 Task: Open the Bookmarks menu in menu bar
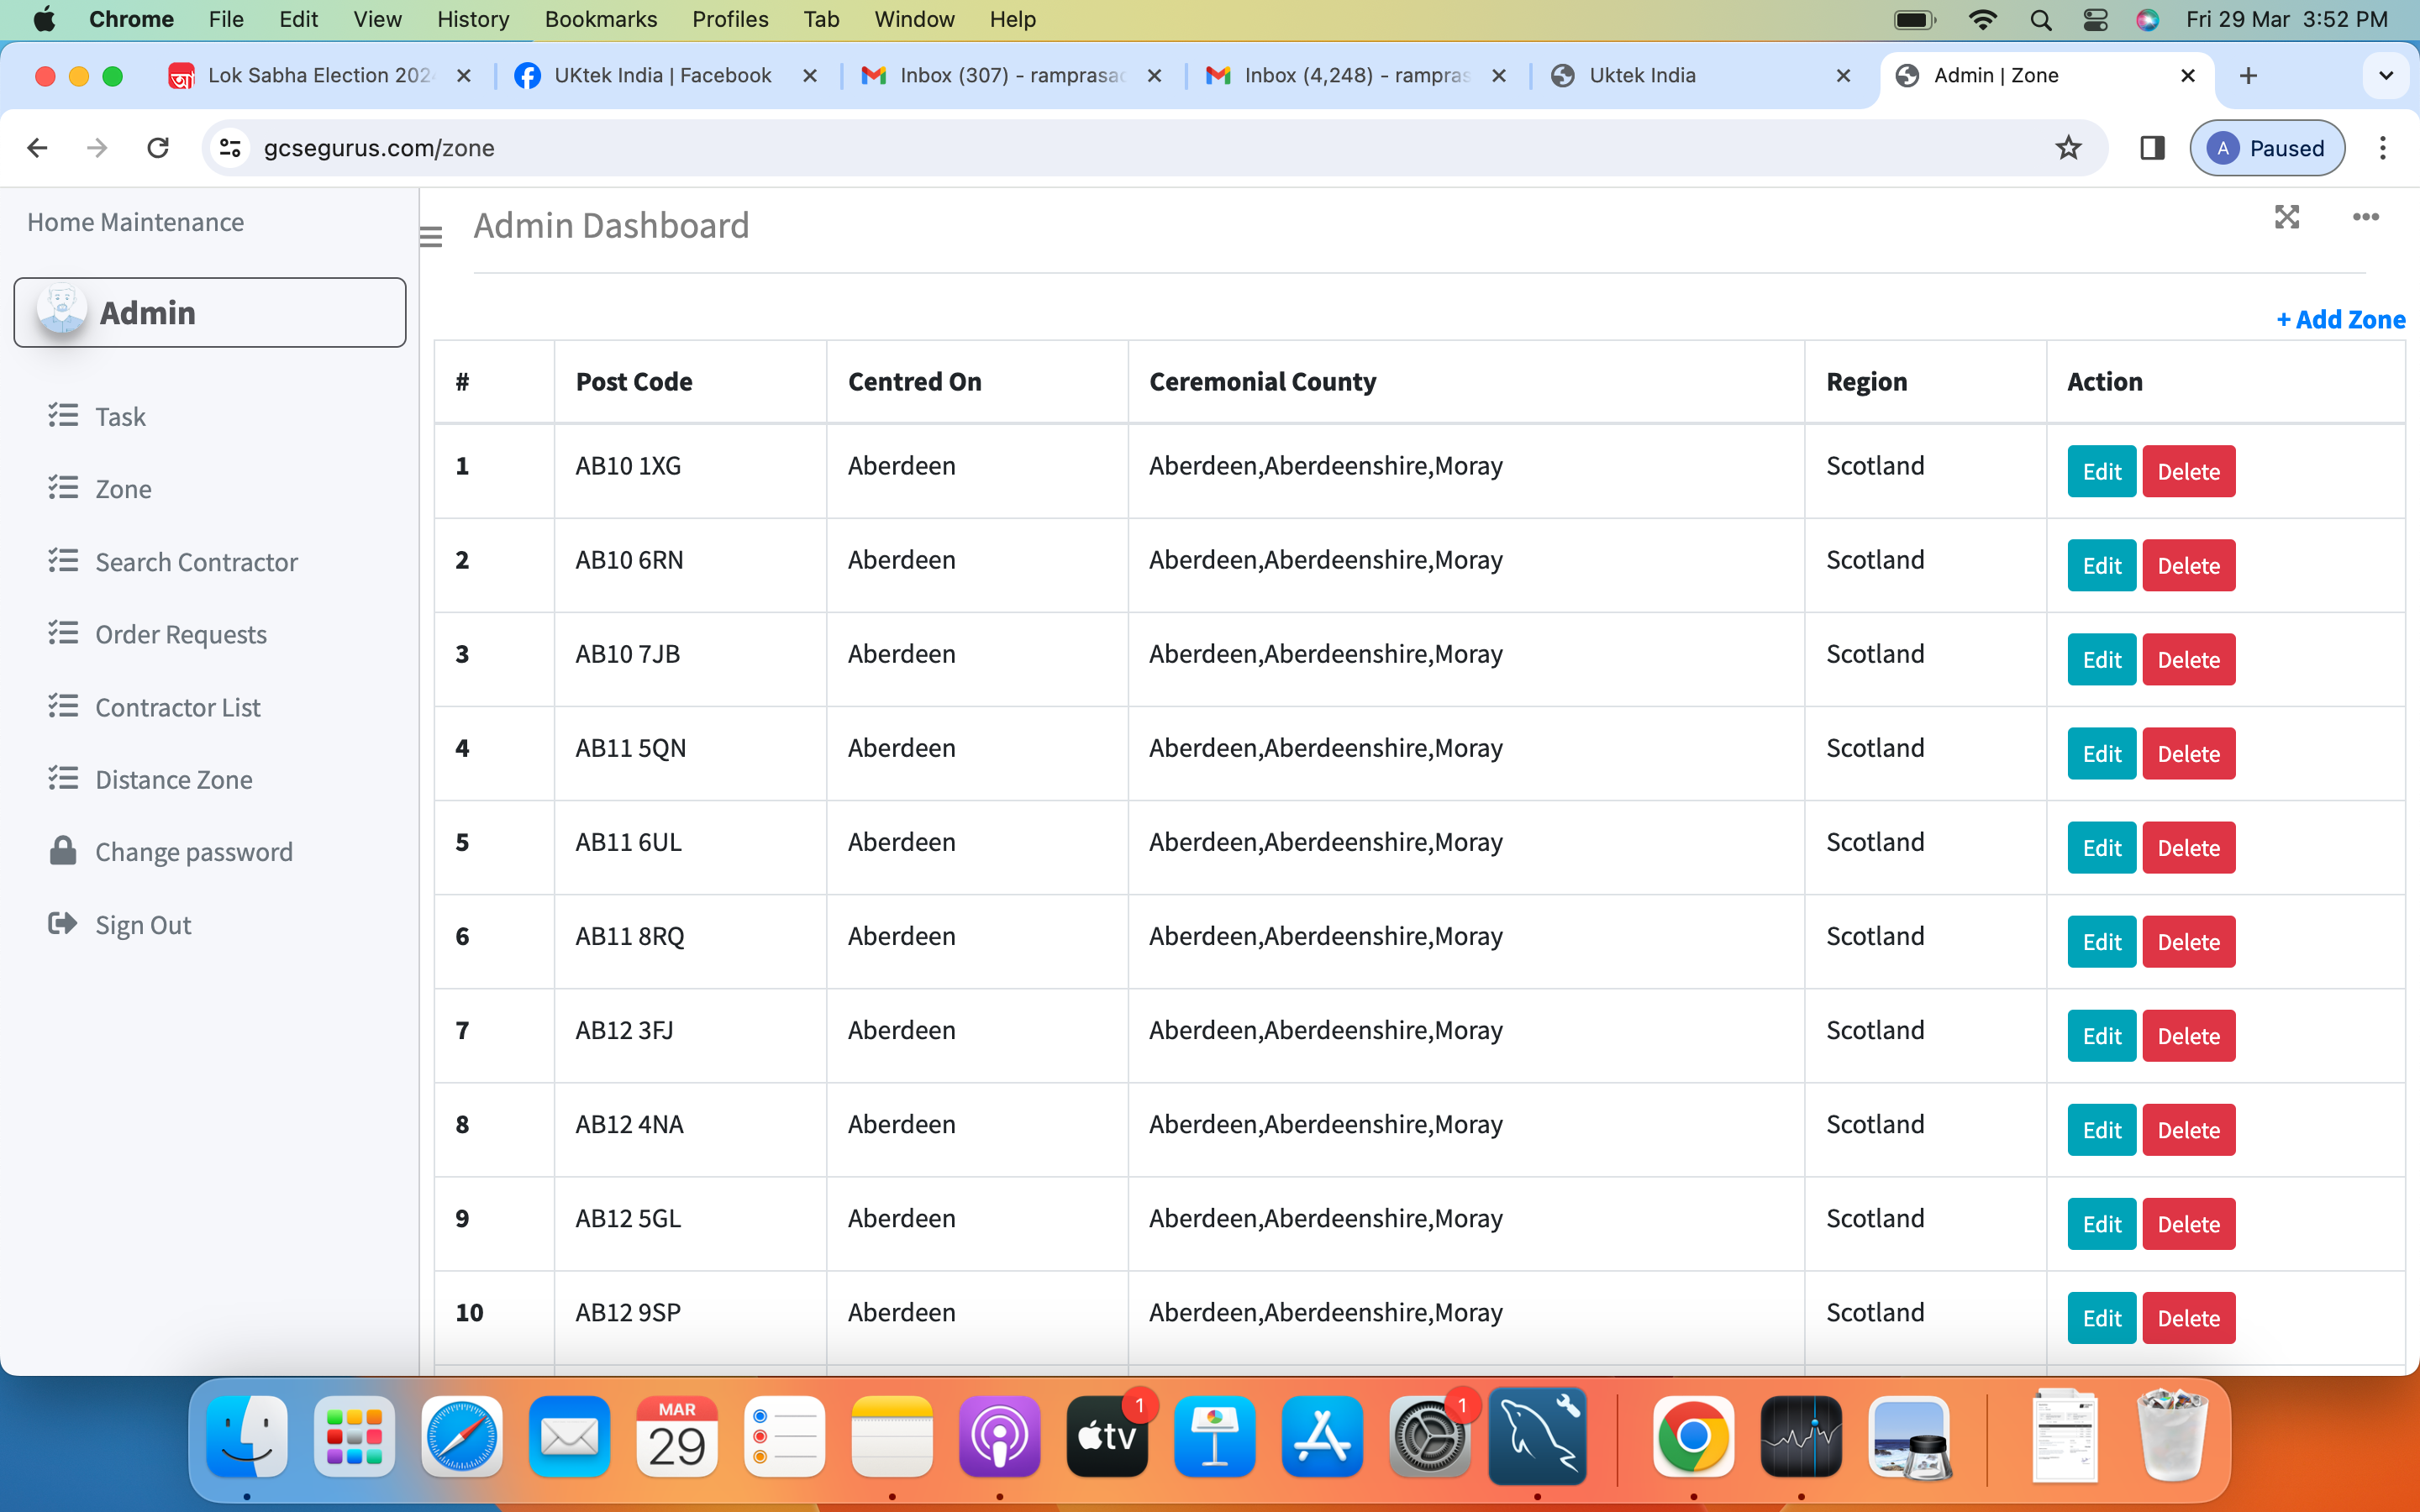pyautogui.click(x=600, y=19)
